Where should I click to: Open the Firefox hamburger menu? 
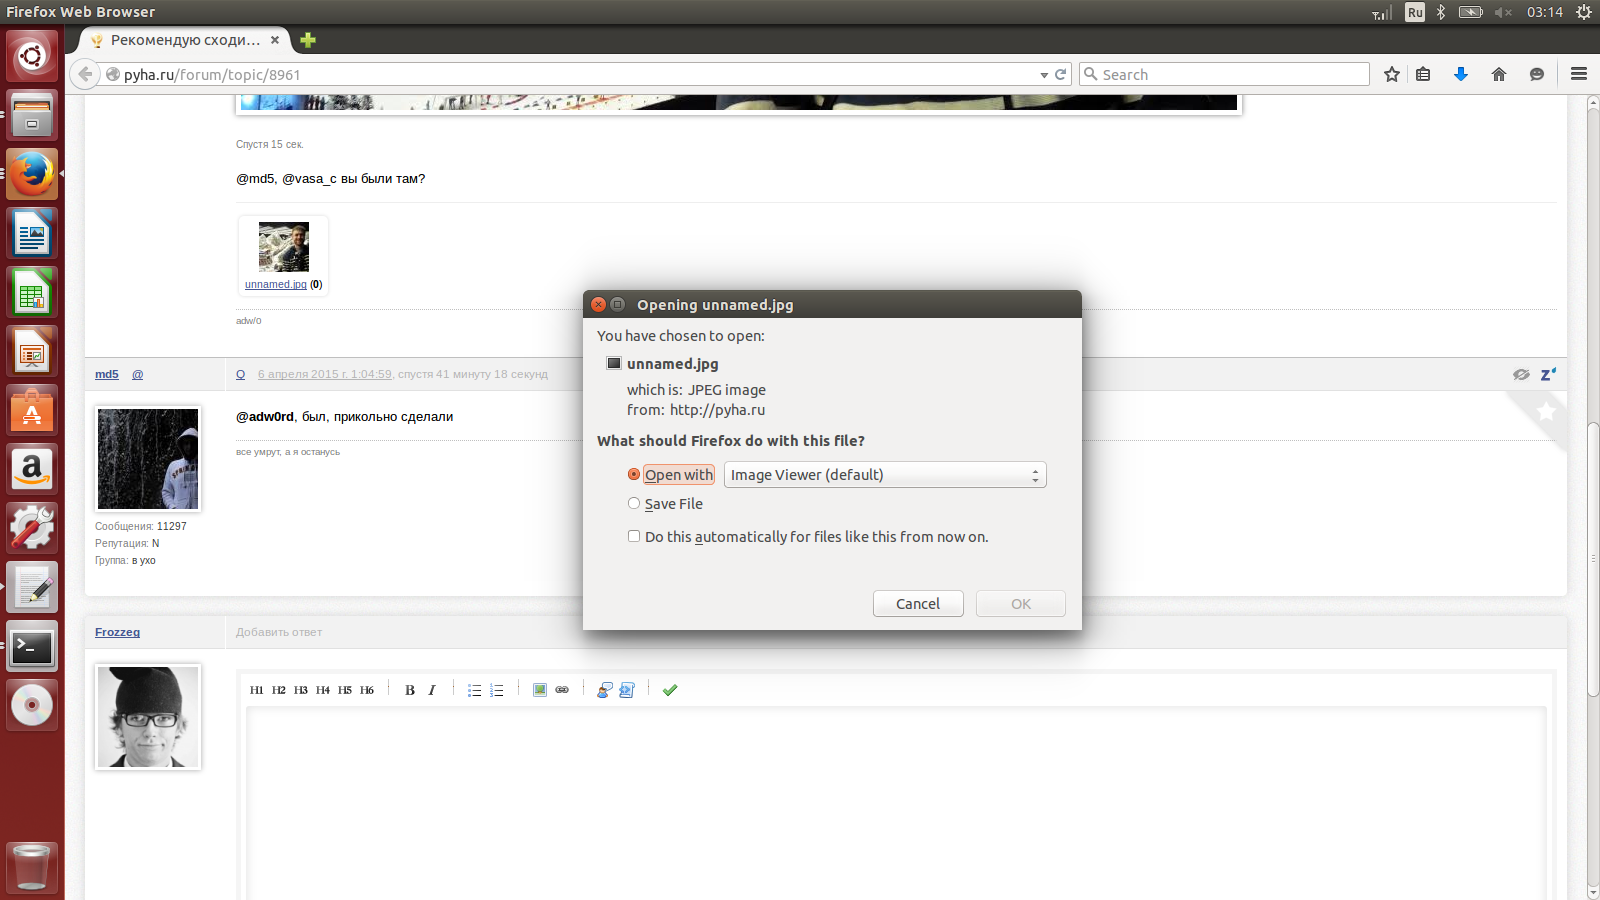[1579, 74]
